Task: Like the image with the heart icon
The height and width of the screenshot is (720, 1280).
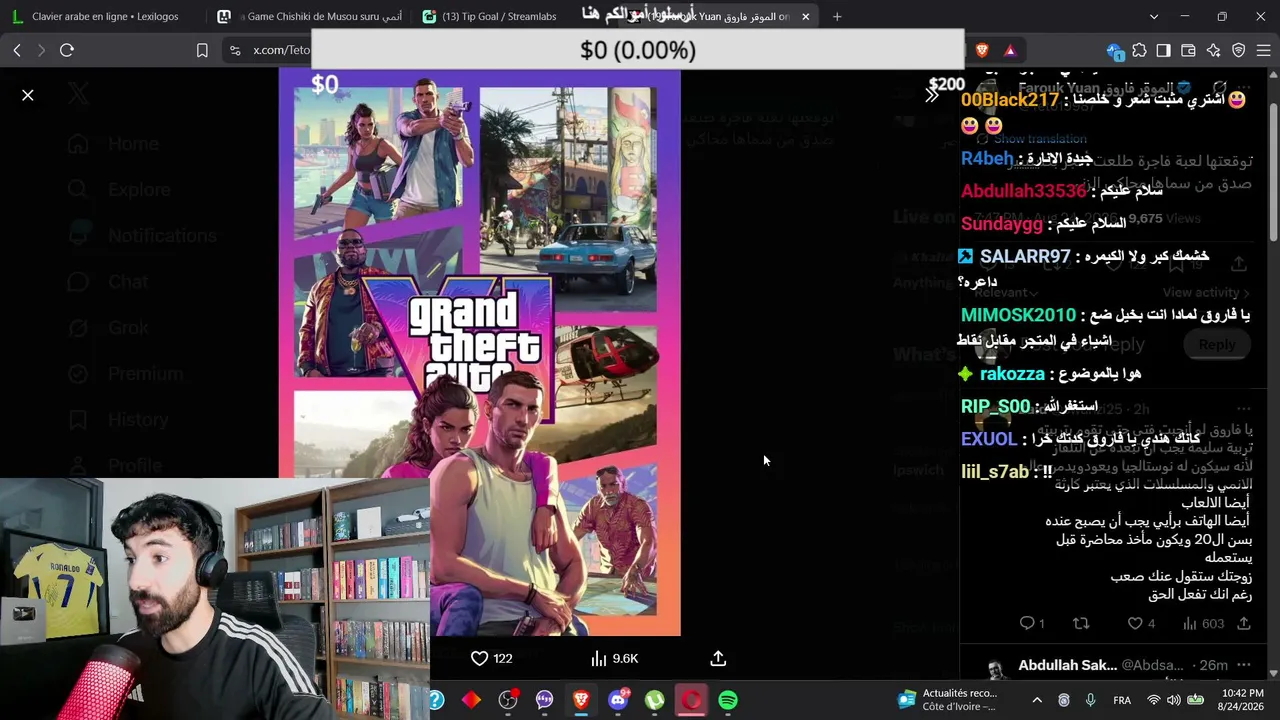Action: tap(479, 658)
